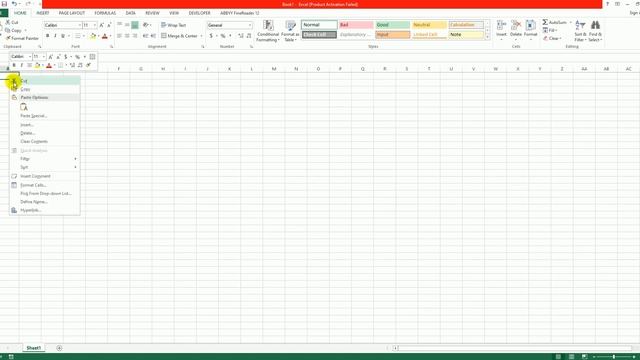Toggle mini toolbar Italic button

click(22, 65)
